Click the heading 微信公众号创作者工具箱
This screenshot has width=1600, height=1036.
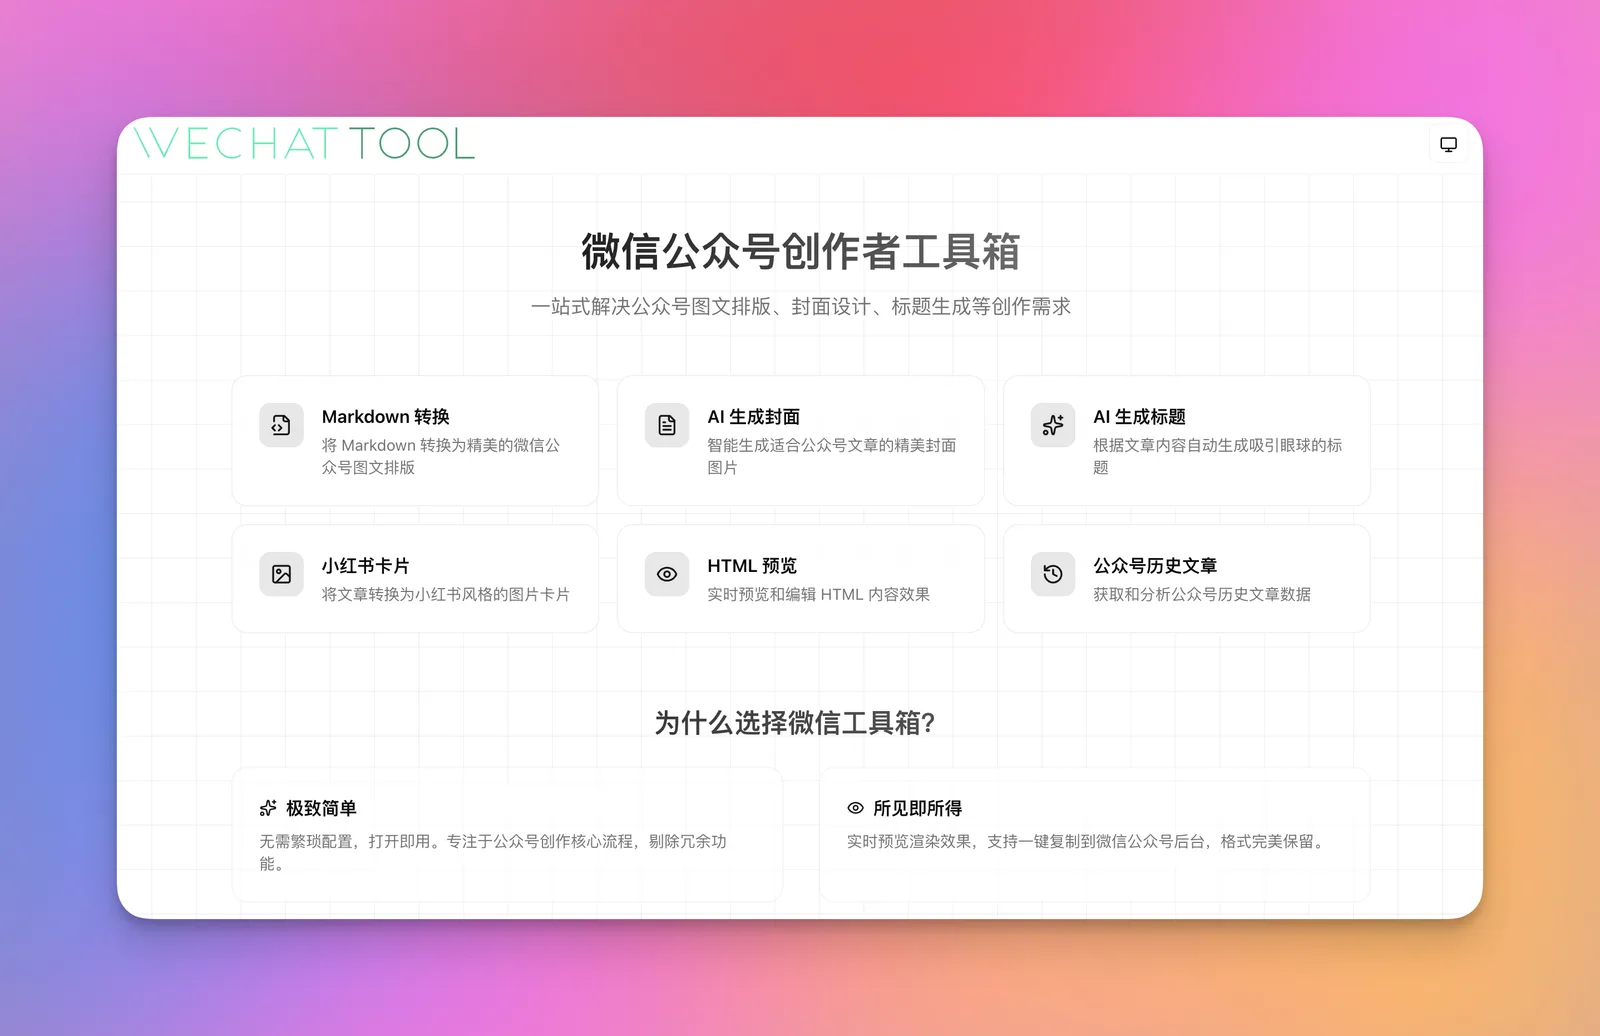pos(800,251)
